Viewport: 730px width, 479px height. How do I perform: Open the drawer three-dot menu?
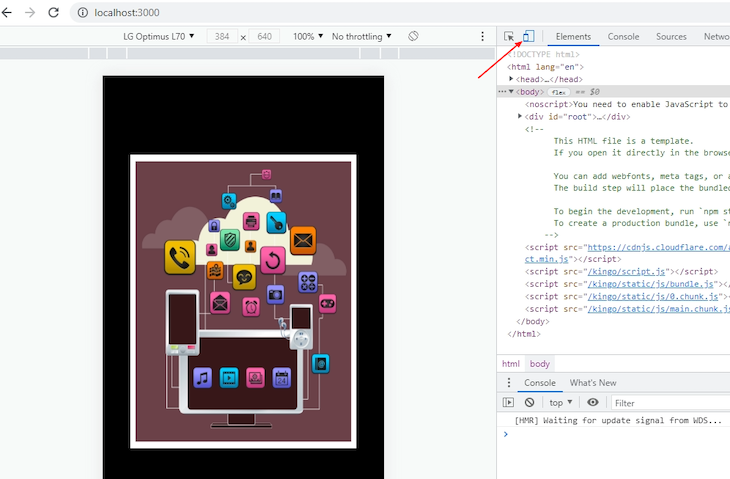[x=508, y=383]
